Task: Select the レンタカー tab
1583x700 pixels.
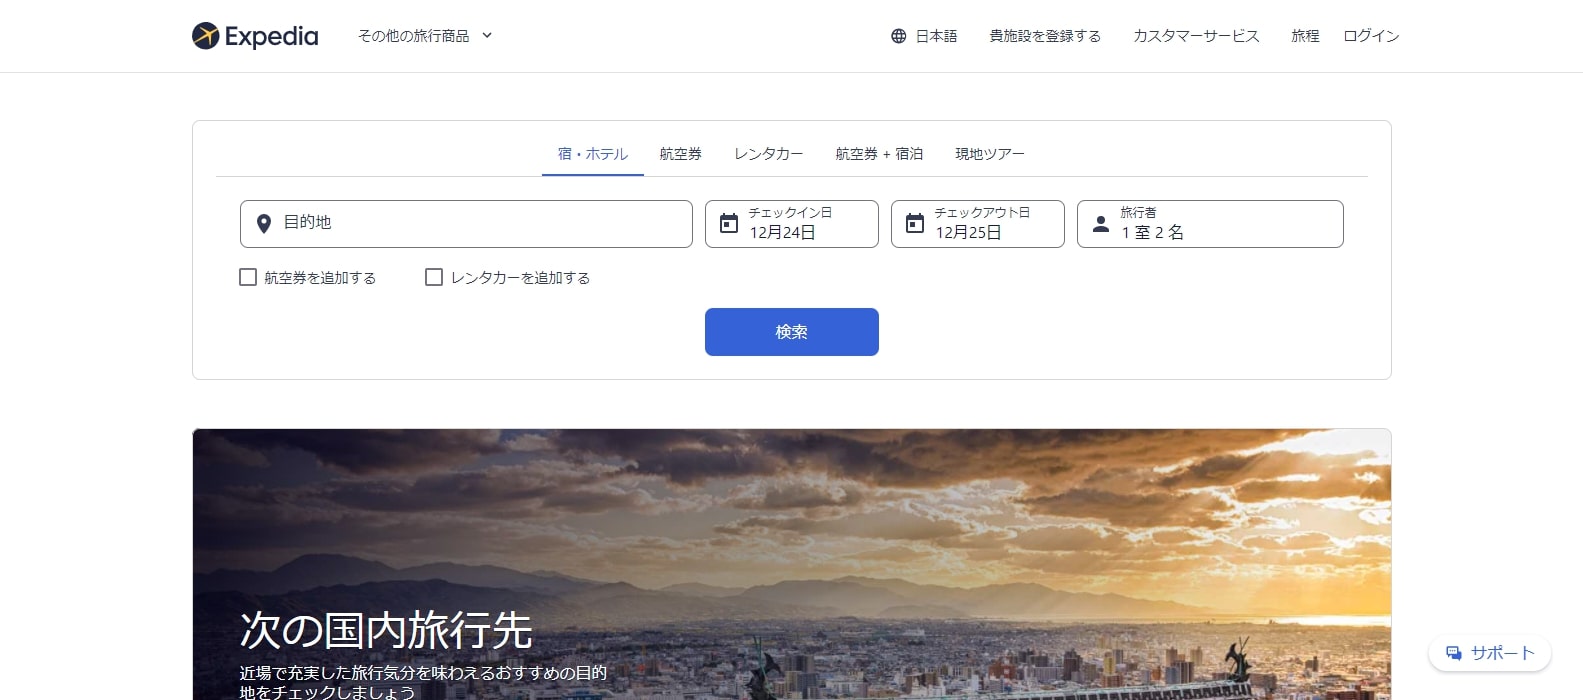Action: 768,154
